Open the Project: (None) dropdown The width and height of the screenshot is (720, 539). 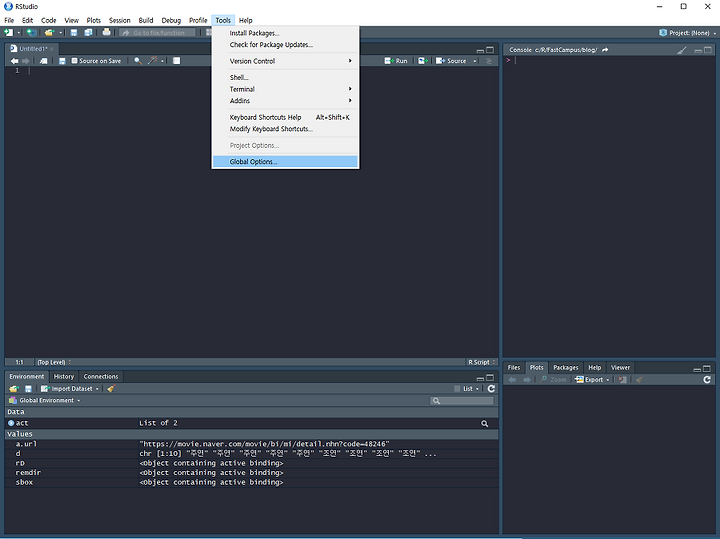pos(687,33)
